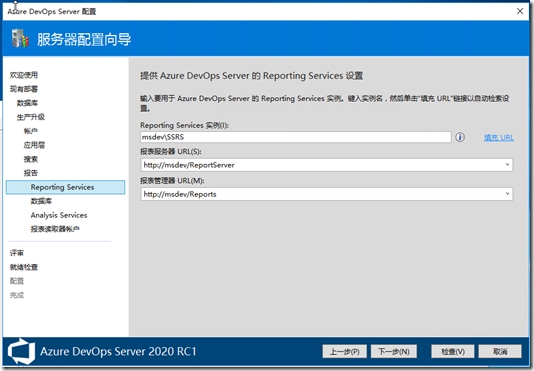534x371 pixels.
Task: Open 就绪检查 step in sidebar
Action: tap(23, 267)
